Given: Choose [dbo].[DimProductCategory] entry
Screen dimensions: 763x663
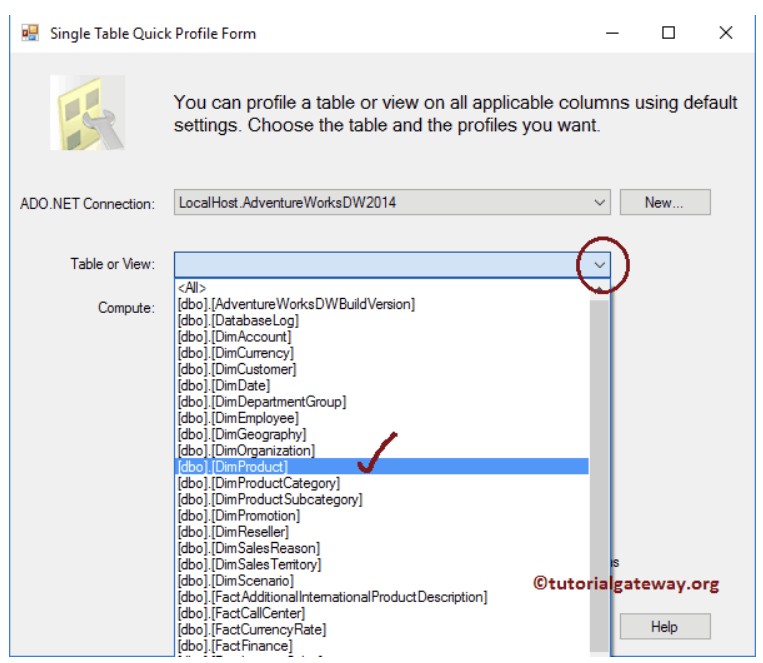Looking at the screenshot, I should (x=382, y=483).
